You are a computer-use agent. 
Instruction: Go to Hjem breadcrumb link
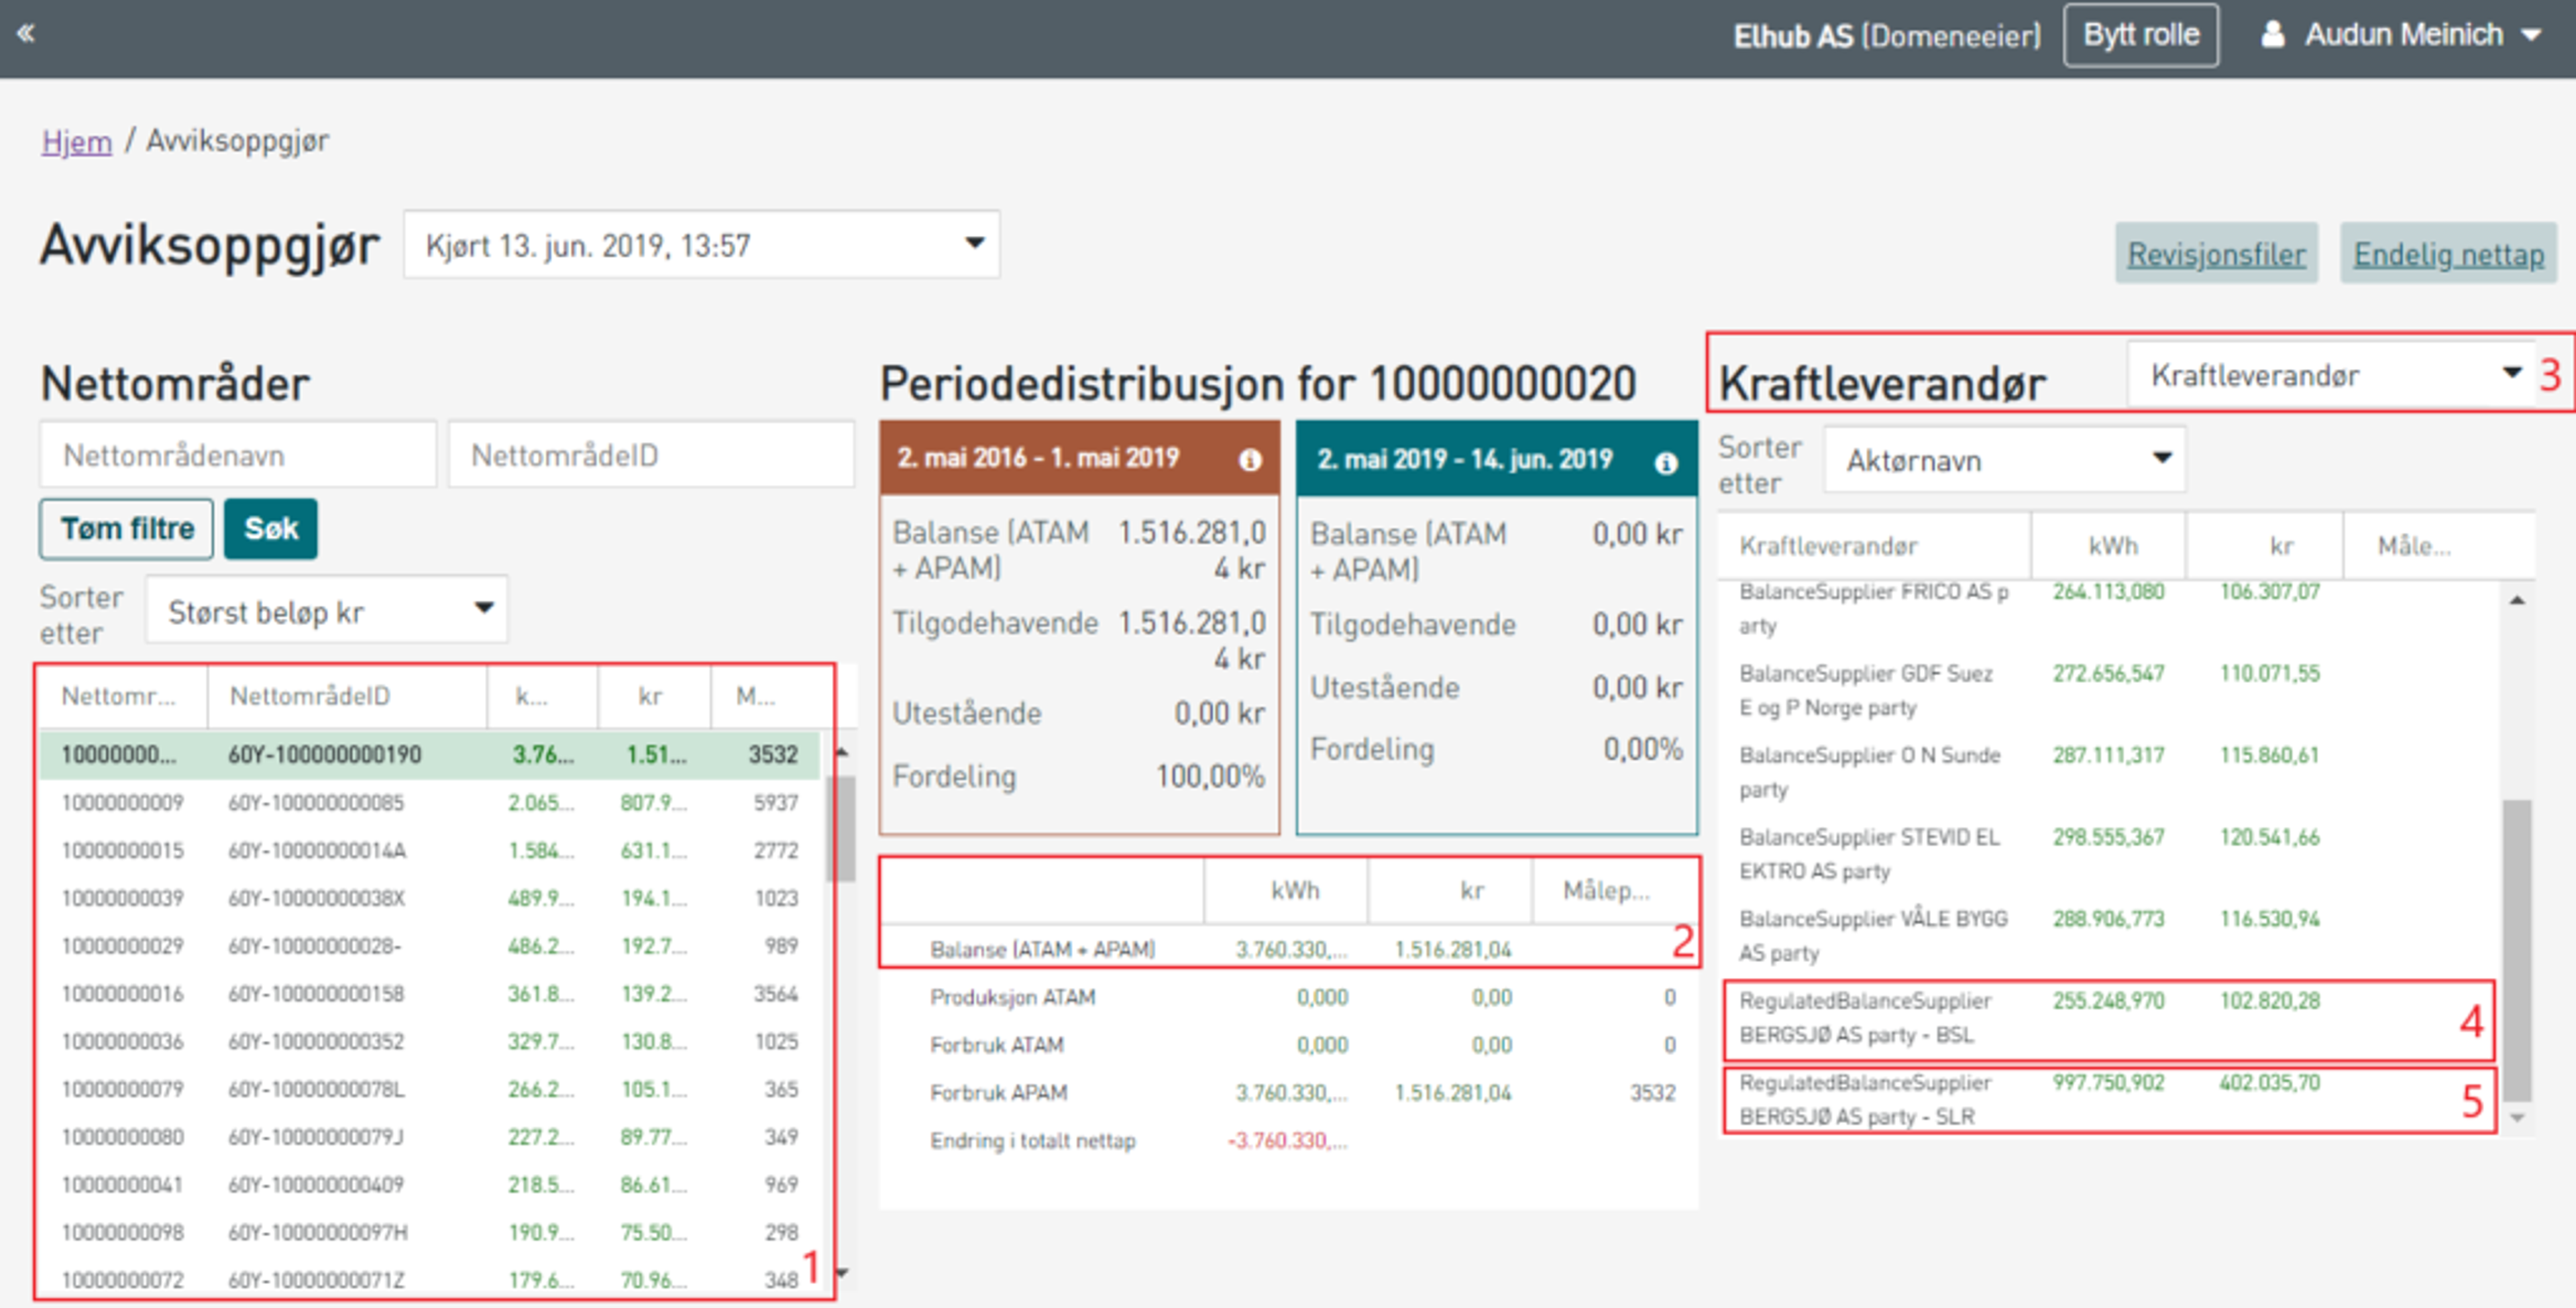pos(76,141)
